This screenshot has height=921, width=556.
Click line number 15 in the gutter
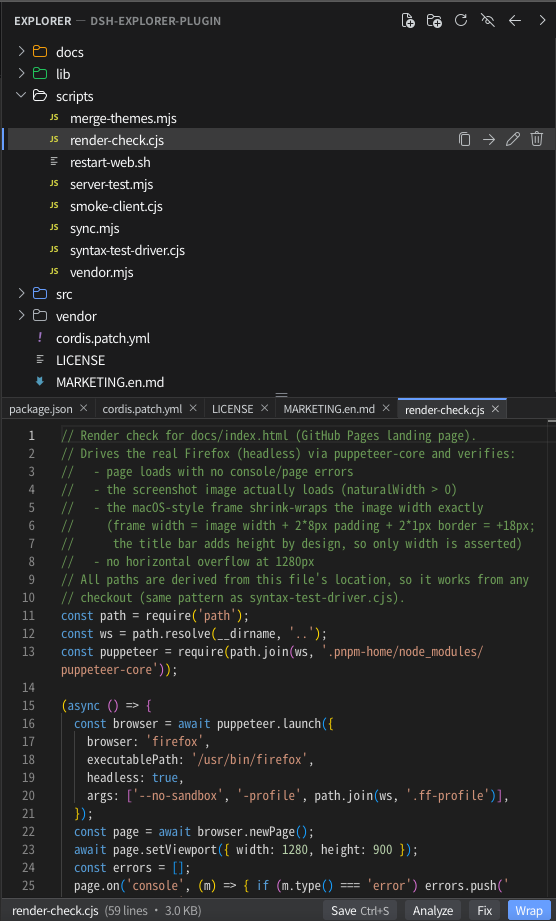click(28, 705)
